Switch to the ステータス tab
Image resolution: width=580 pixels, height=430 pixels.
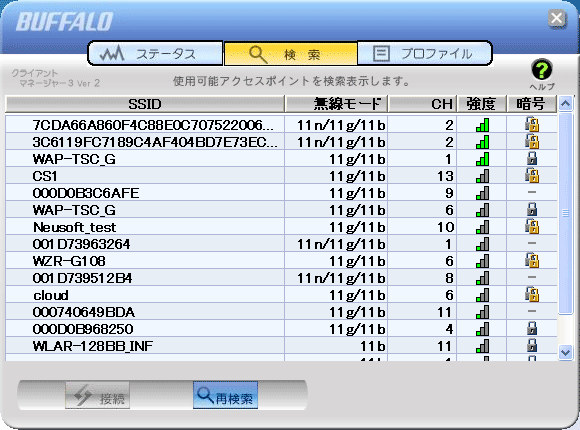pyautogui.click(x=156, y=54)
